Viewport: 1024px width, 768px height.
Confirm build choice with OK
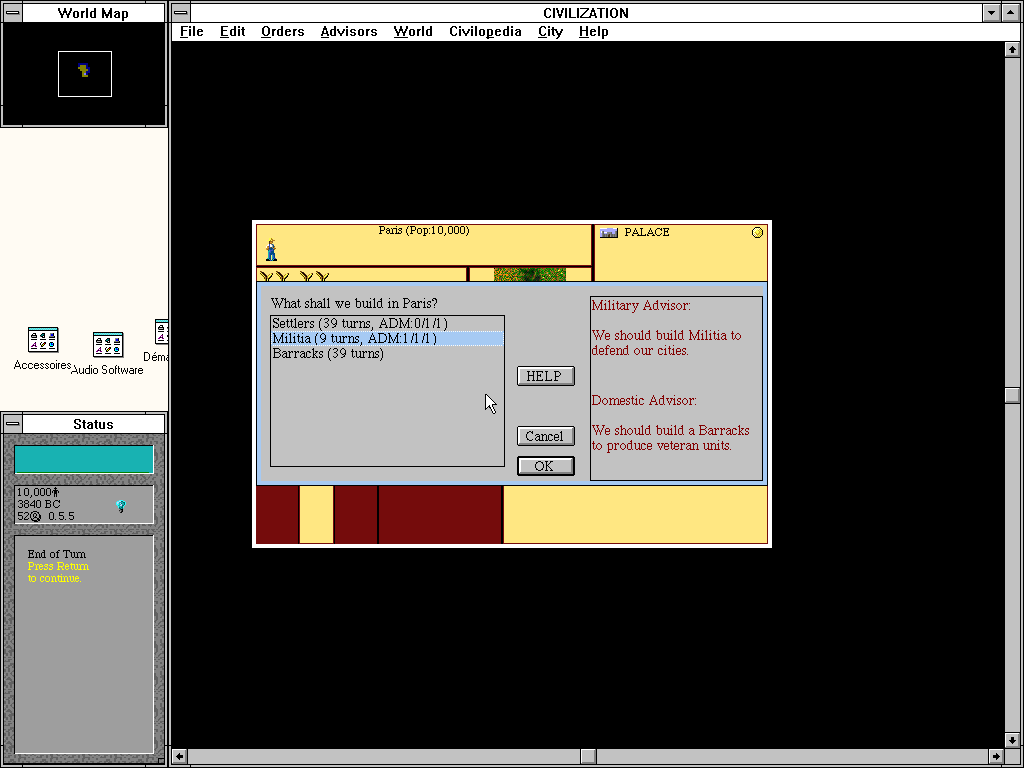545,466
